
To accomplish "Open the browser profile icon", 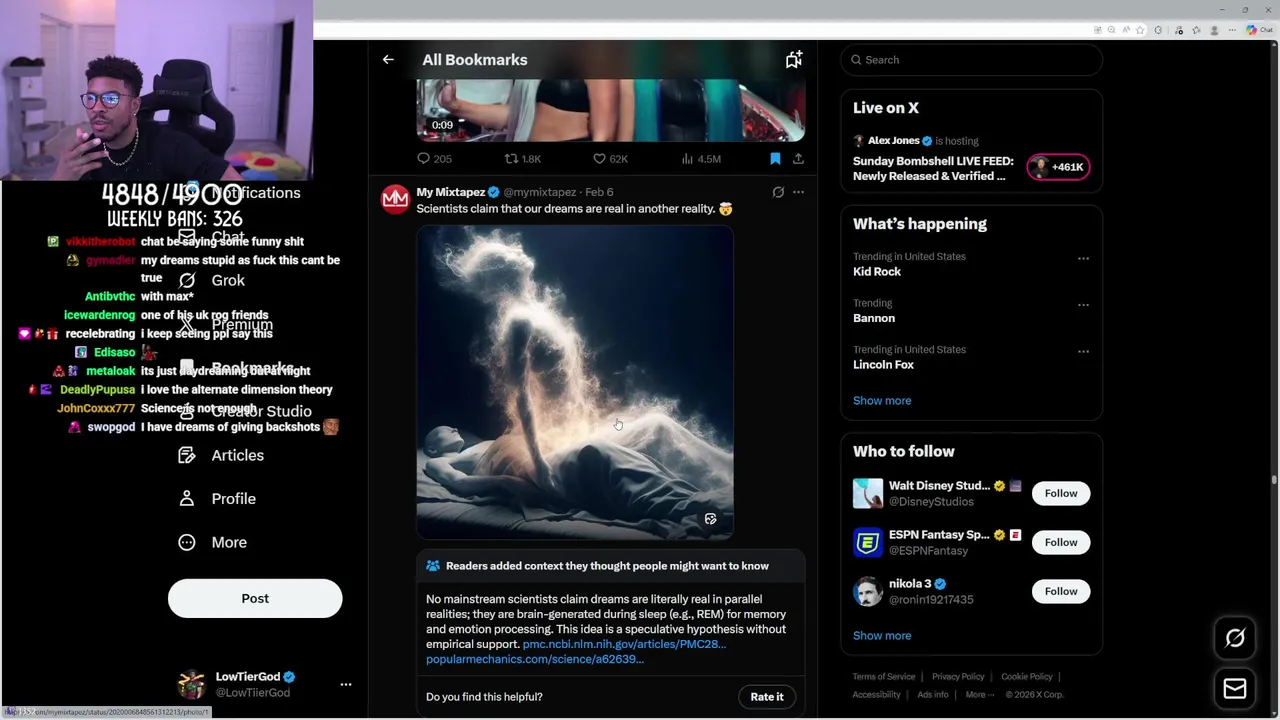I will [x=1215, y=30].
